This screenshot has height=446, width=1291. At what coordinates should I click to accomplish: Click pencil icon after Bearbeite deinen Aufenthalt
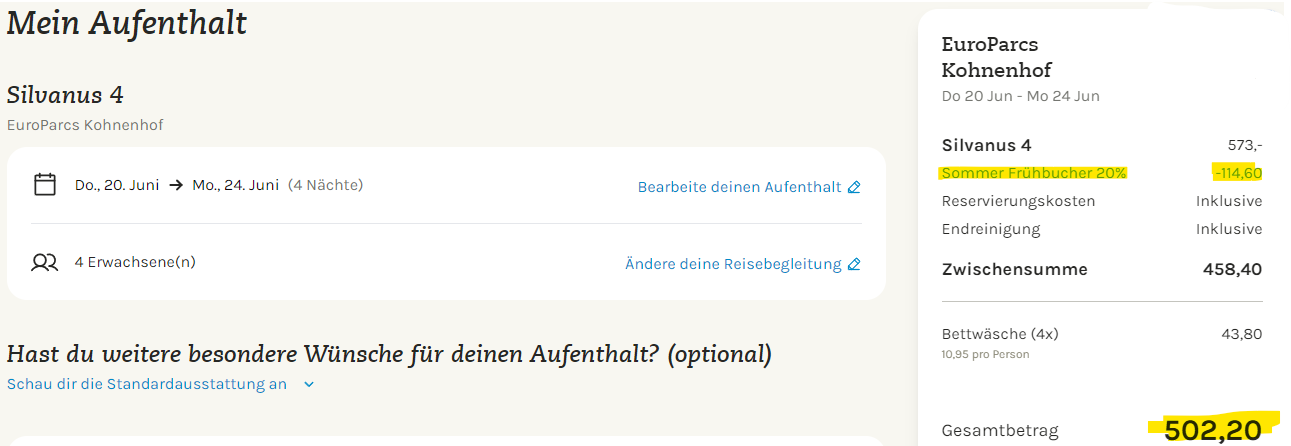point(854,187)
